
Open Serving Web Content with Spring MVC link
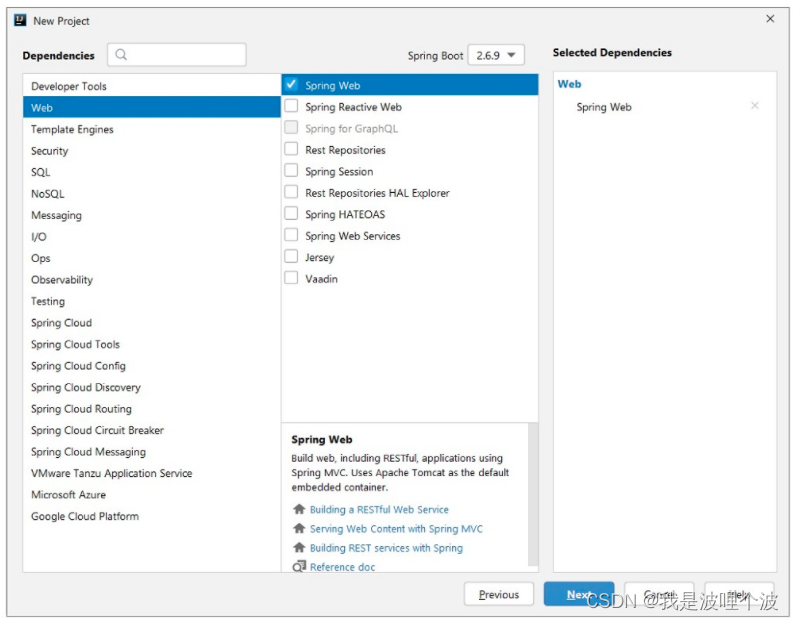pos(396,529)
